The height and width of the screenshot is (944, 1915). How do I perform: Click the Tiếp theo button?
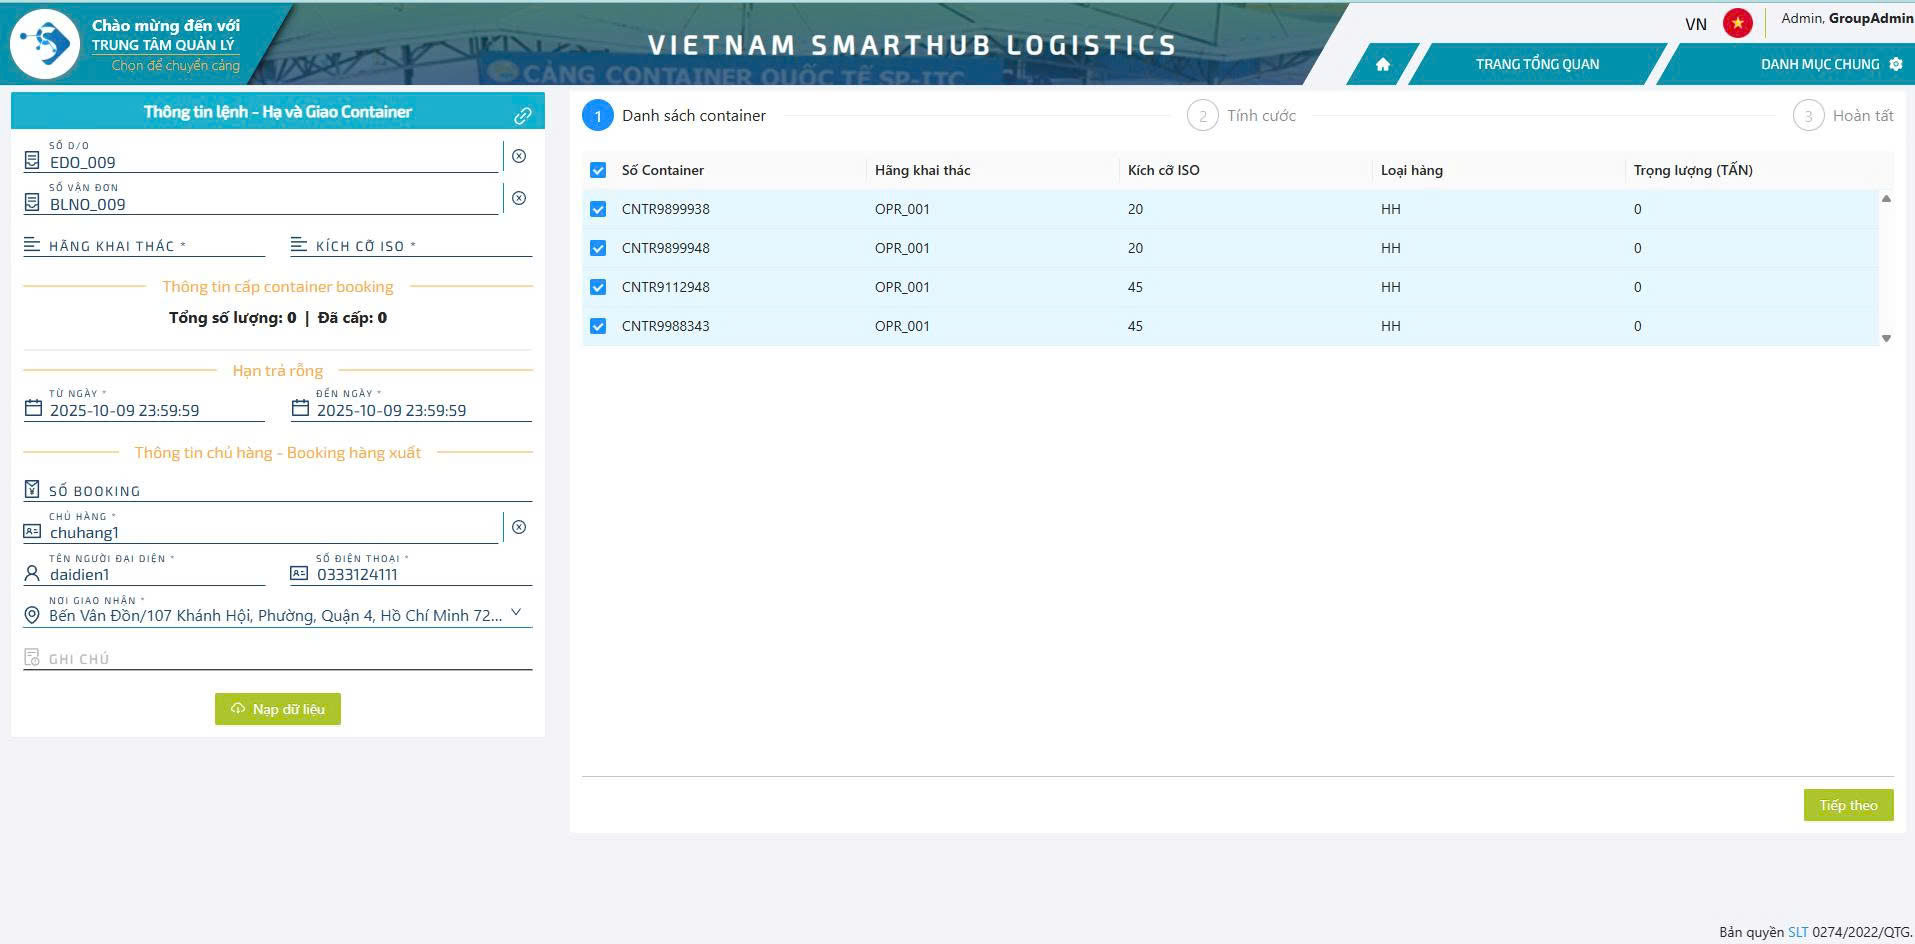point(1848,805)
